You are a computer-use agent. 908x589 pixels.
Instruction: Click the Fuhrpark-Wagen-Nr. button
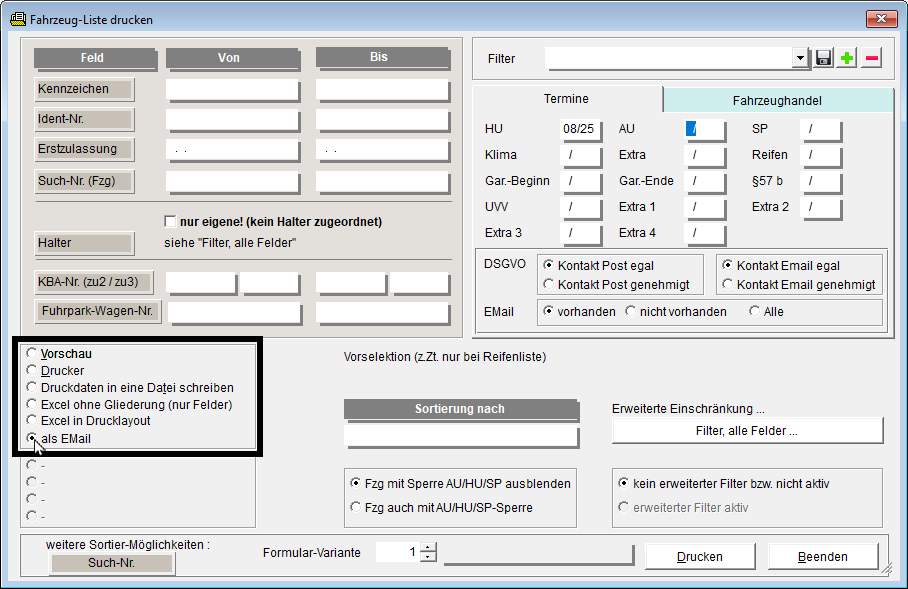(x=98, y=311)
